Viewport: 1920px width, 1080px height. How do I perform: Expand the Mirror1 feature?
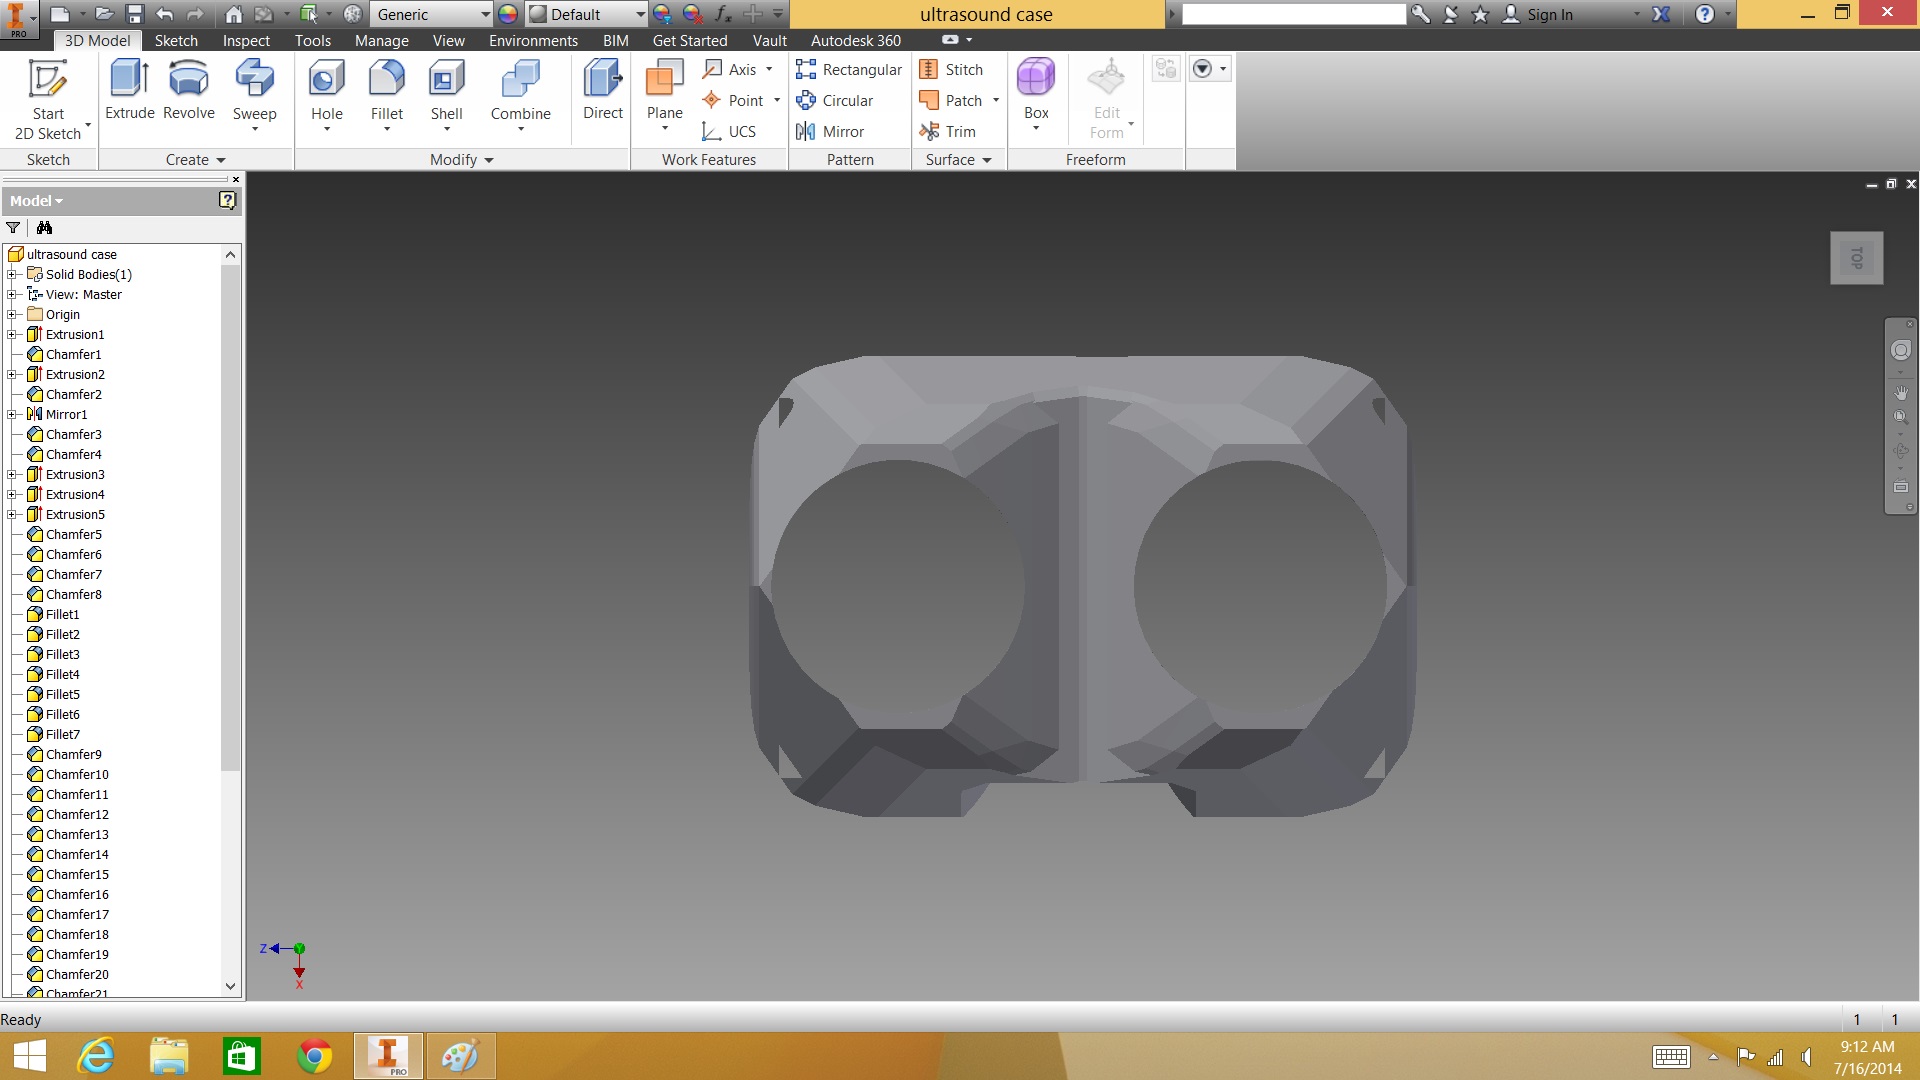point(12,414)
